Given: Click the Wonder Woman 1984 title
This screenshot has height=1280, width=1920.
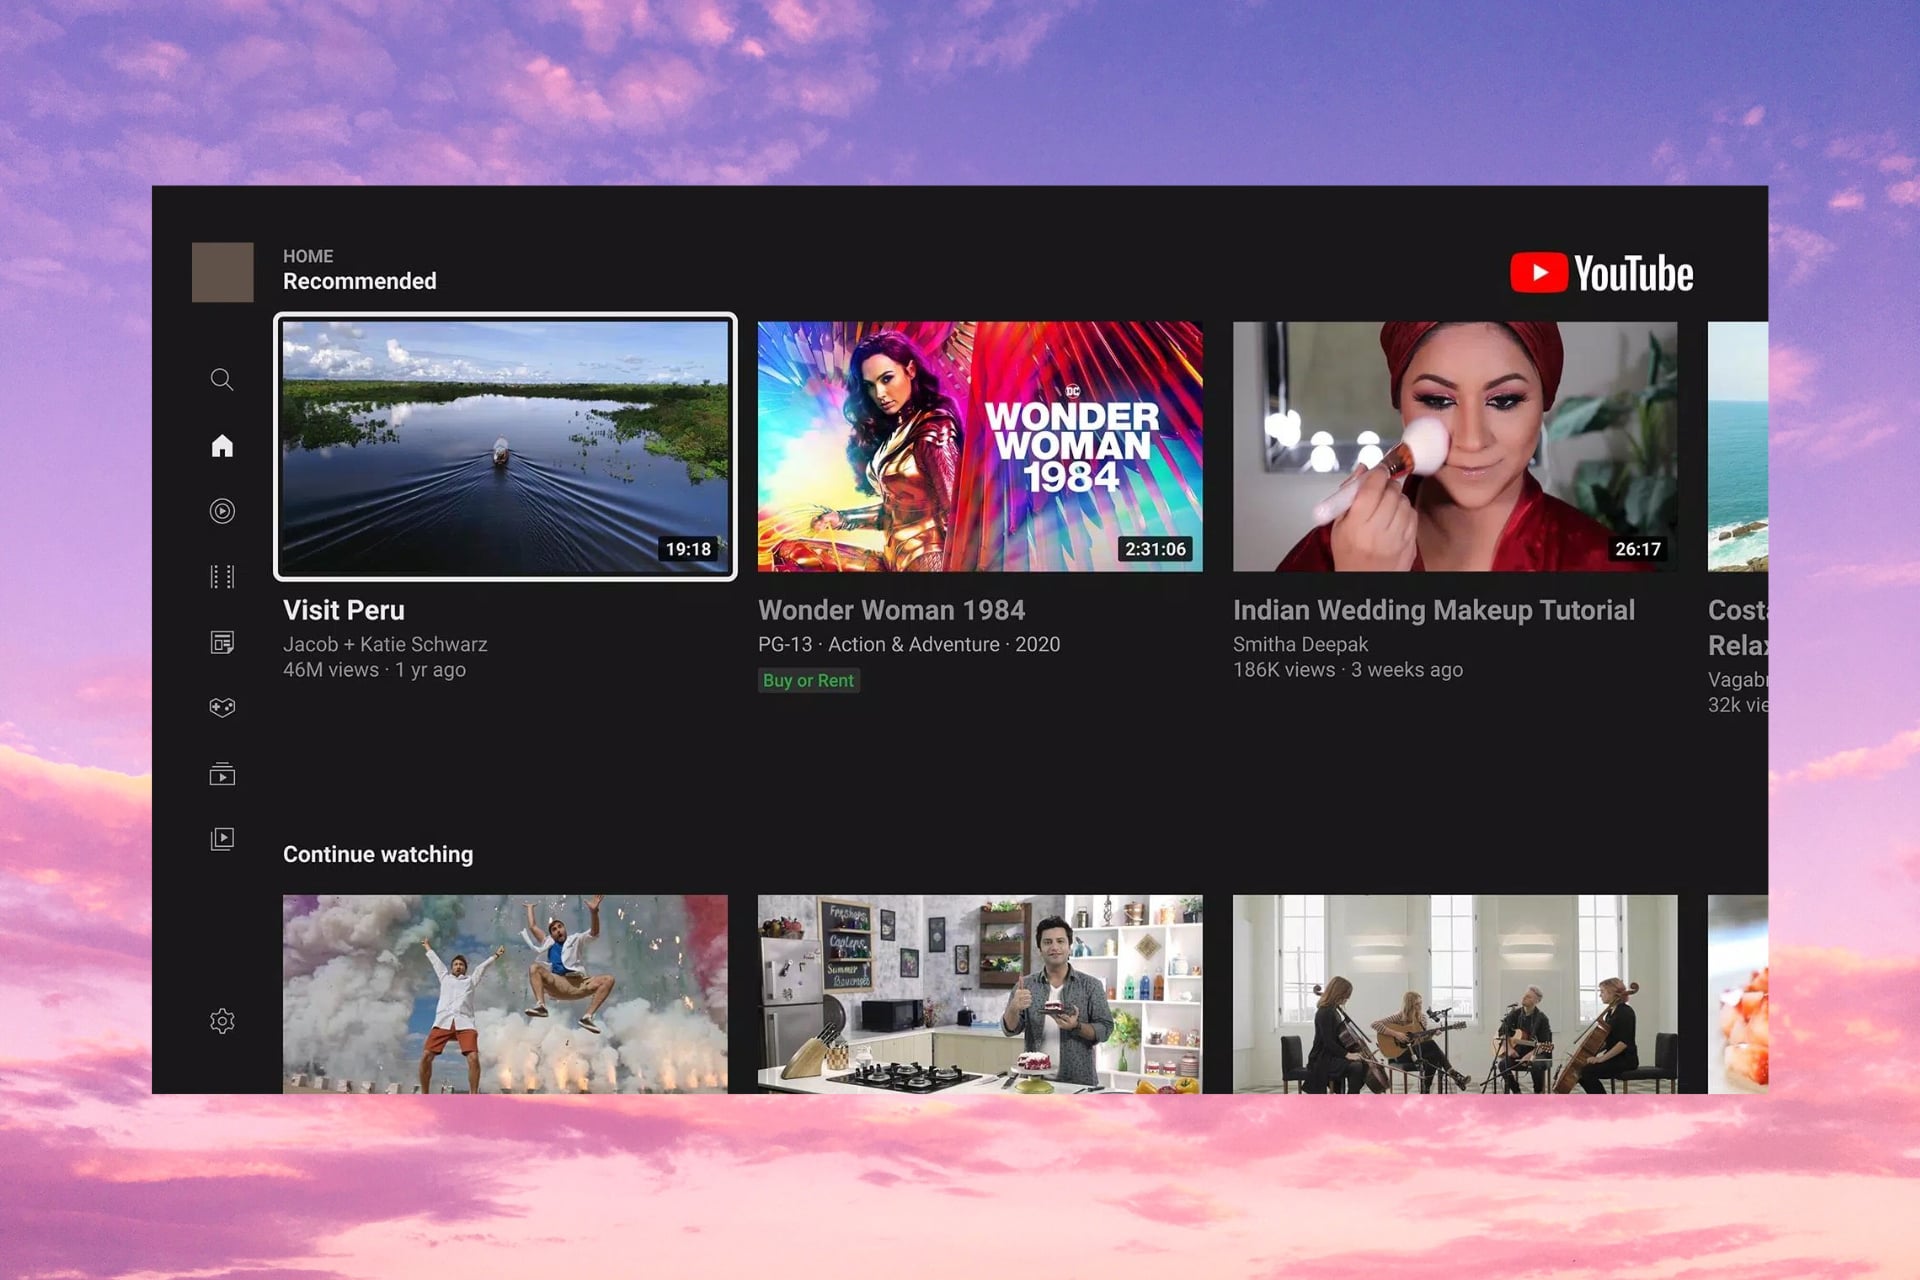Looking at the screenshot, I should tap(891, 610).
